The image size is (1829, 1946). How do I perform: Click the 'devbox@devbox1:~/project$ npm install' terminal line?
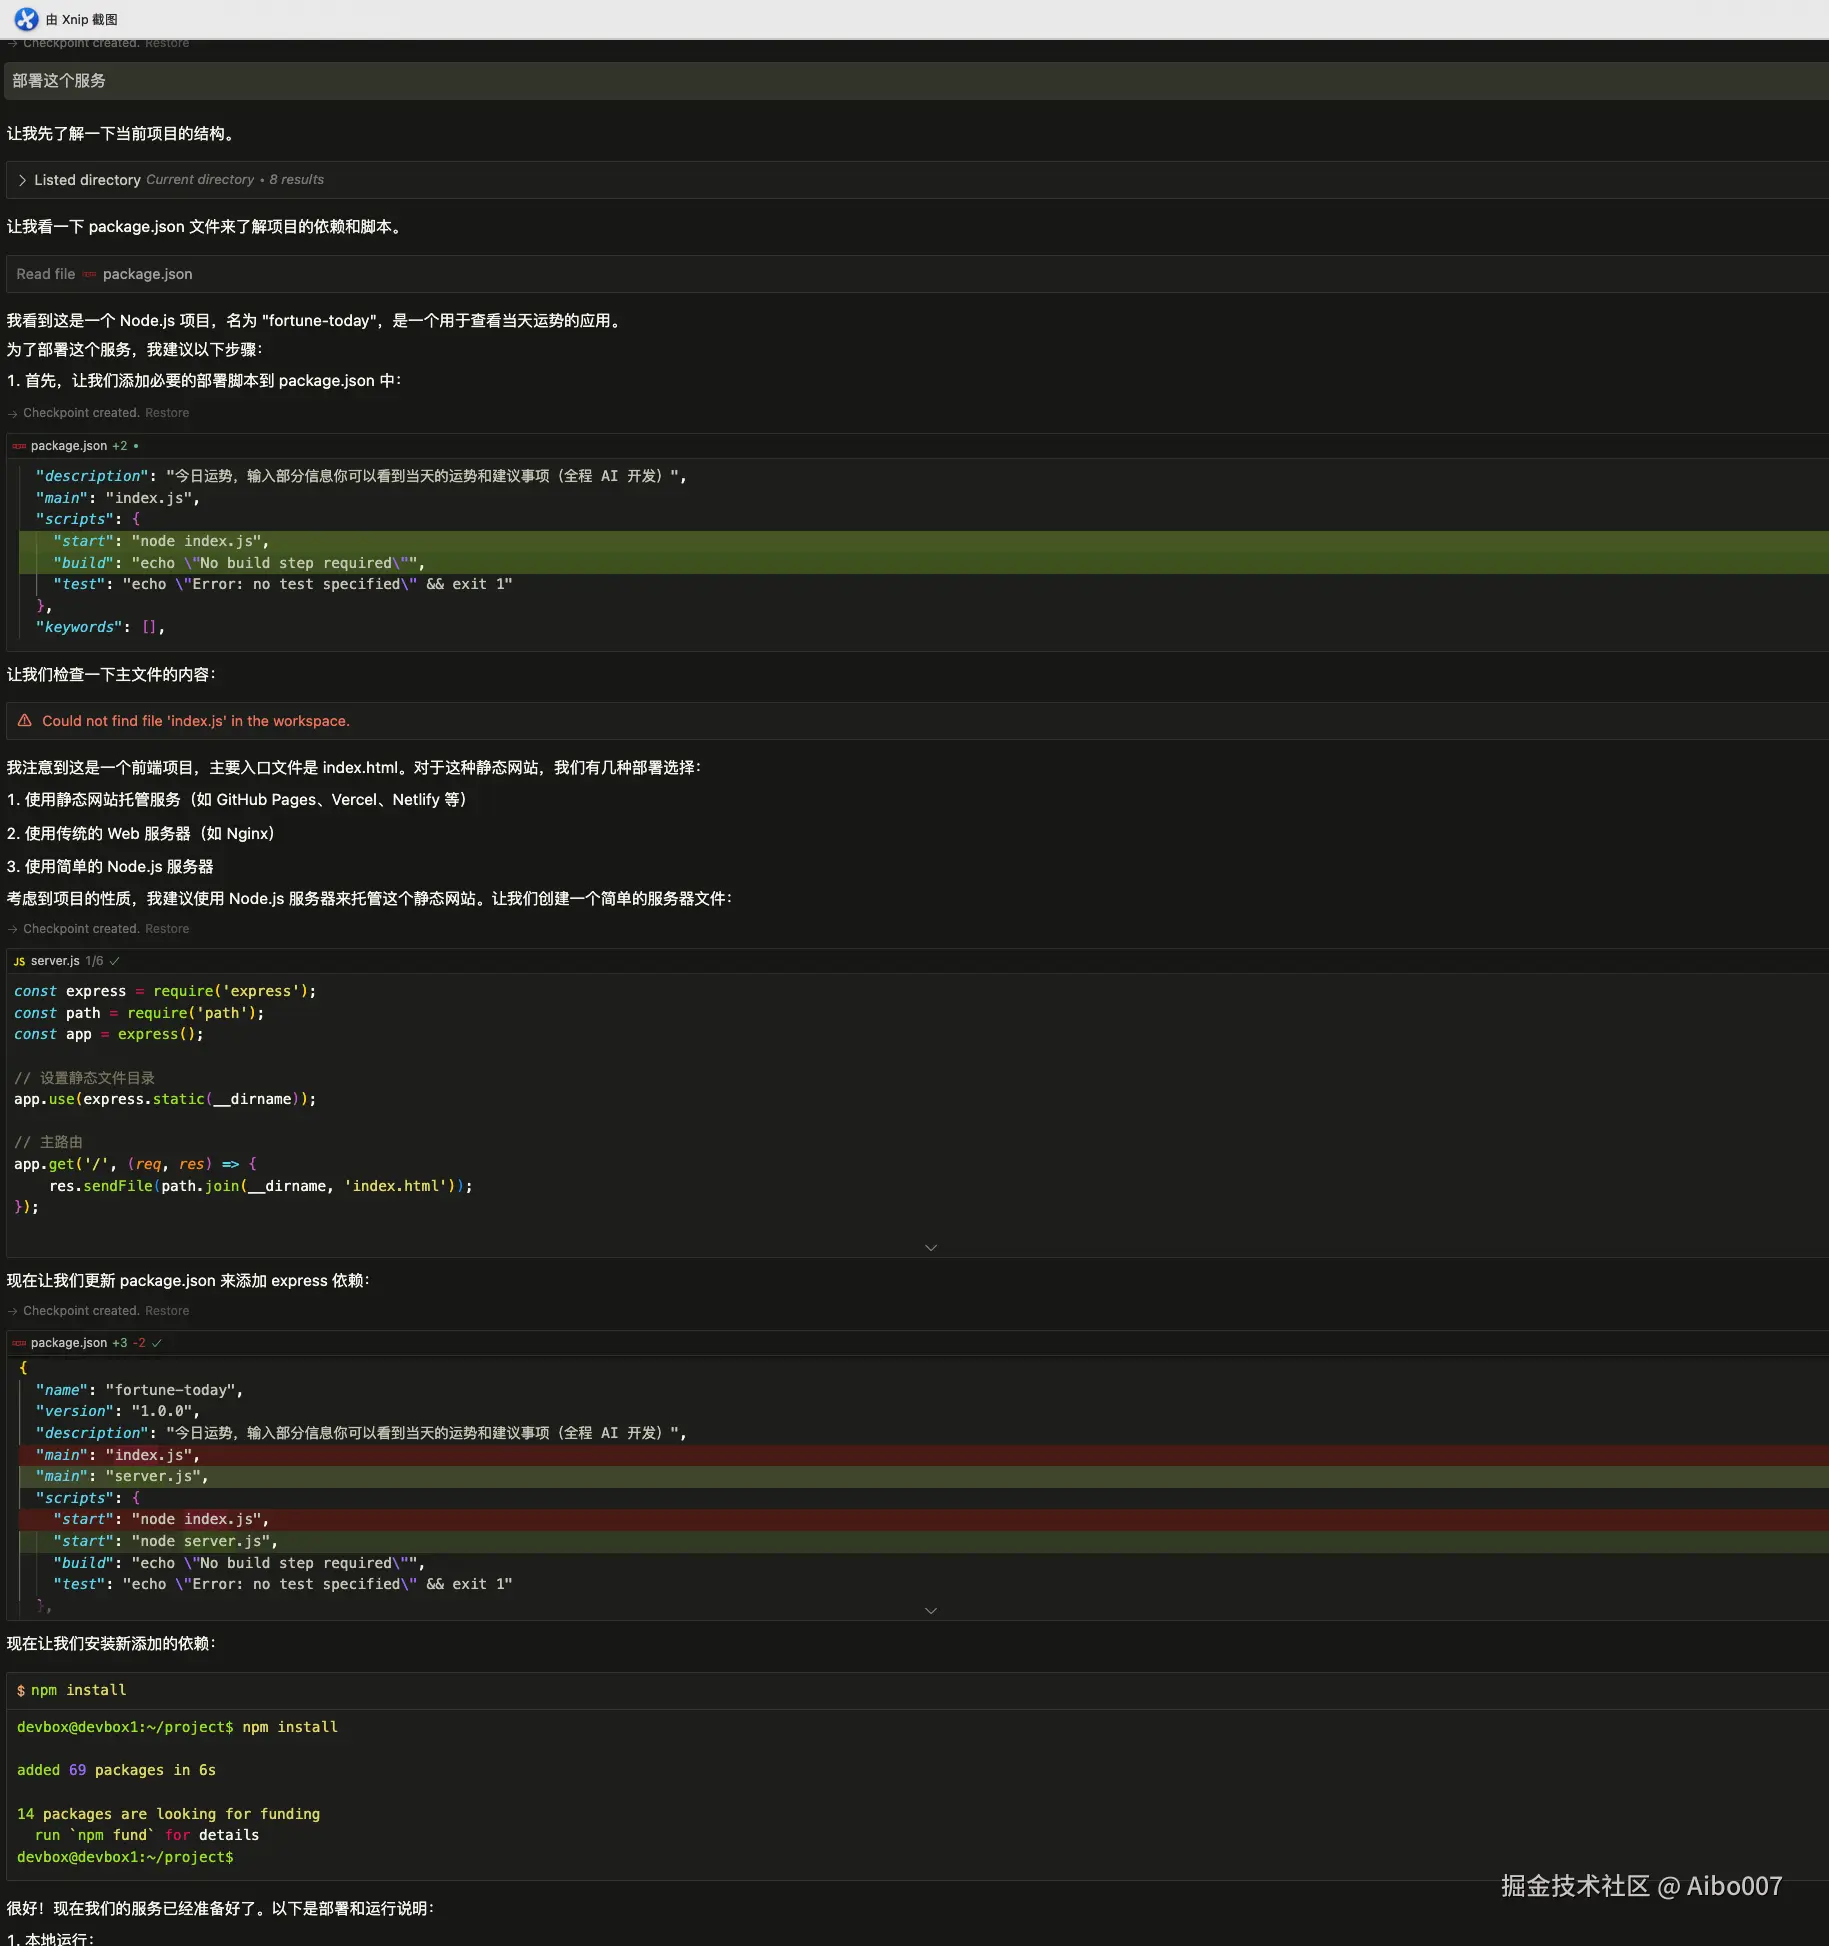[x=177, y=1727]
